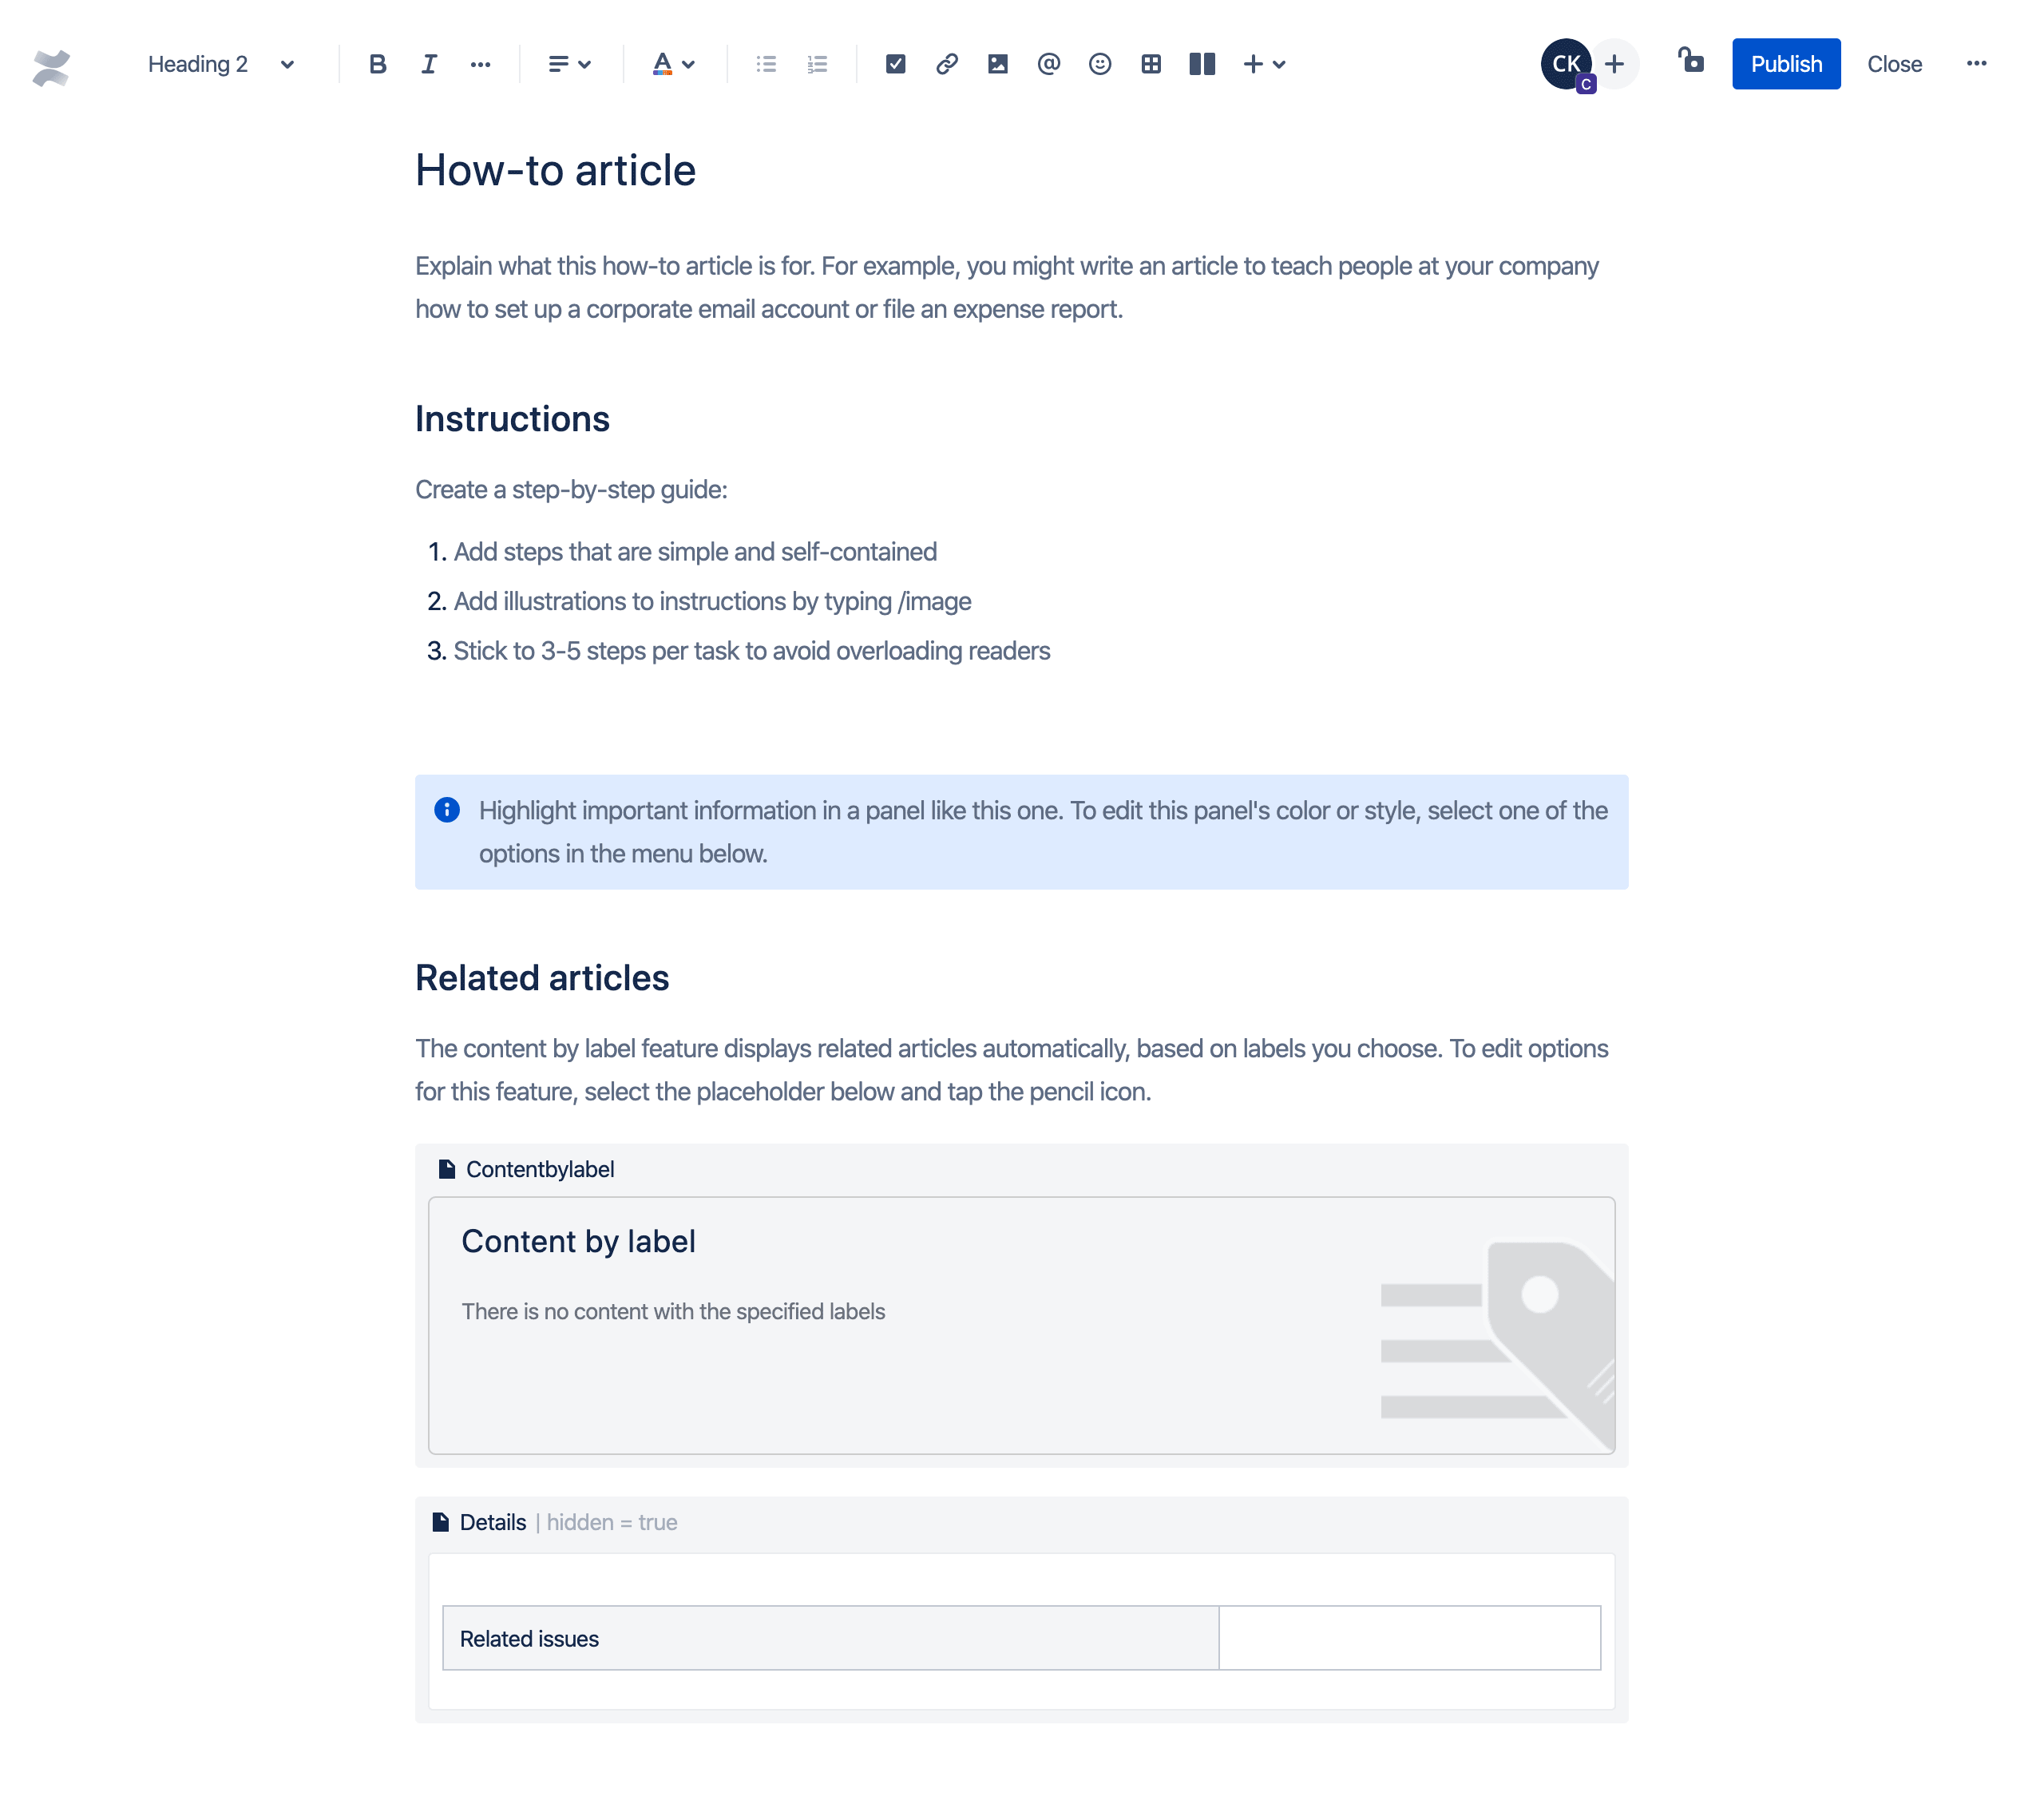Click the bulleted list icon
The width and height of the screenshot is (2044, 1800).
coord(766,65)
